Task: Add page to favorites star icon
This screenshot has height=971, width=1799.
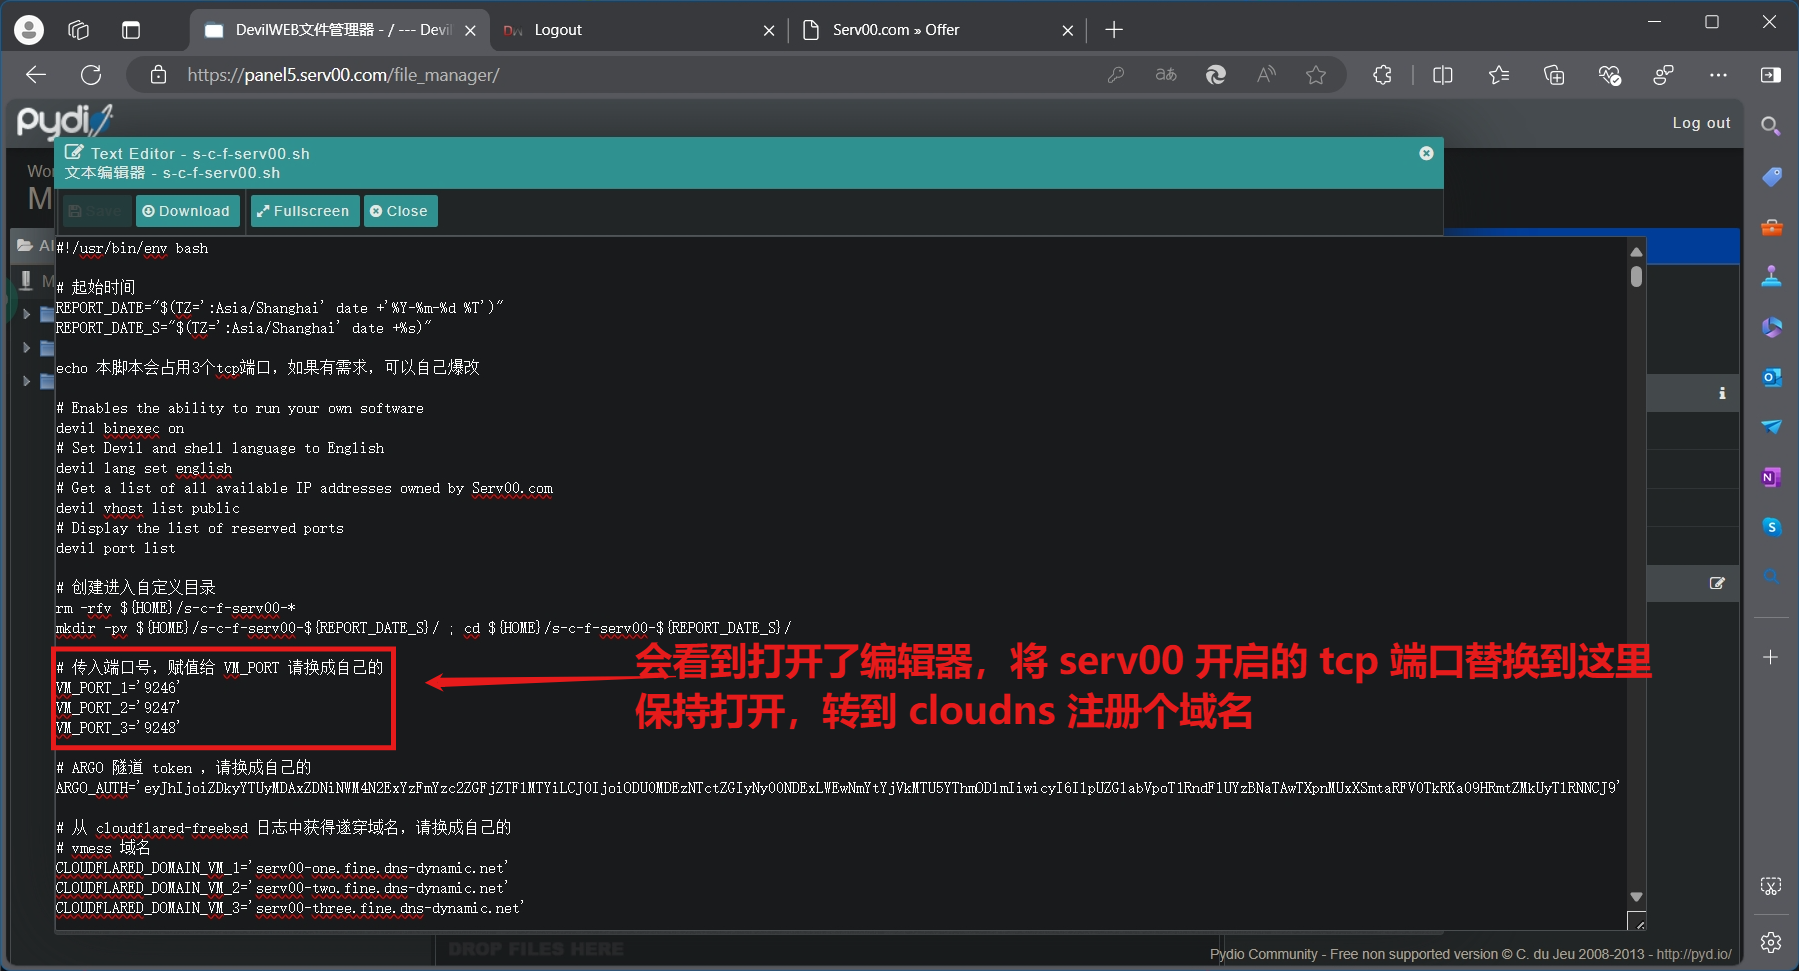Action: click(1316, 75)
